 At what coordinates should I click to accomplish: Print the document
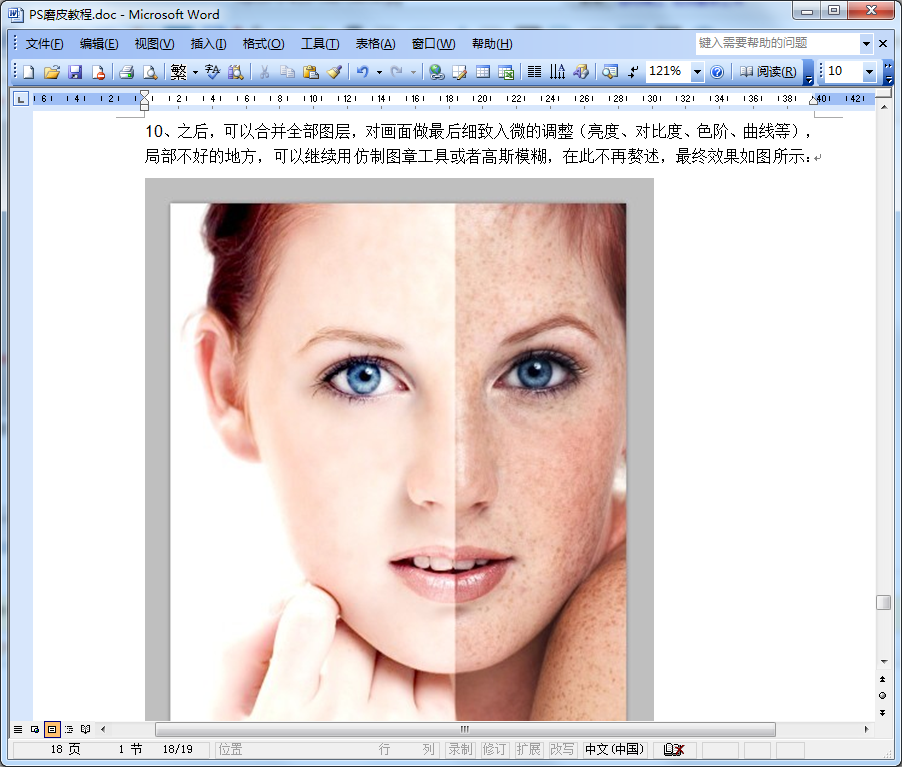[x=127, y=72]
